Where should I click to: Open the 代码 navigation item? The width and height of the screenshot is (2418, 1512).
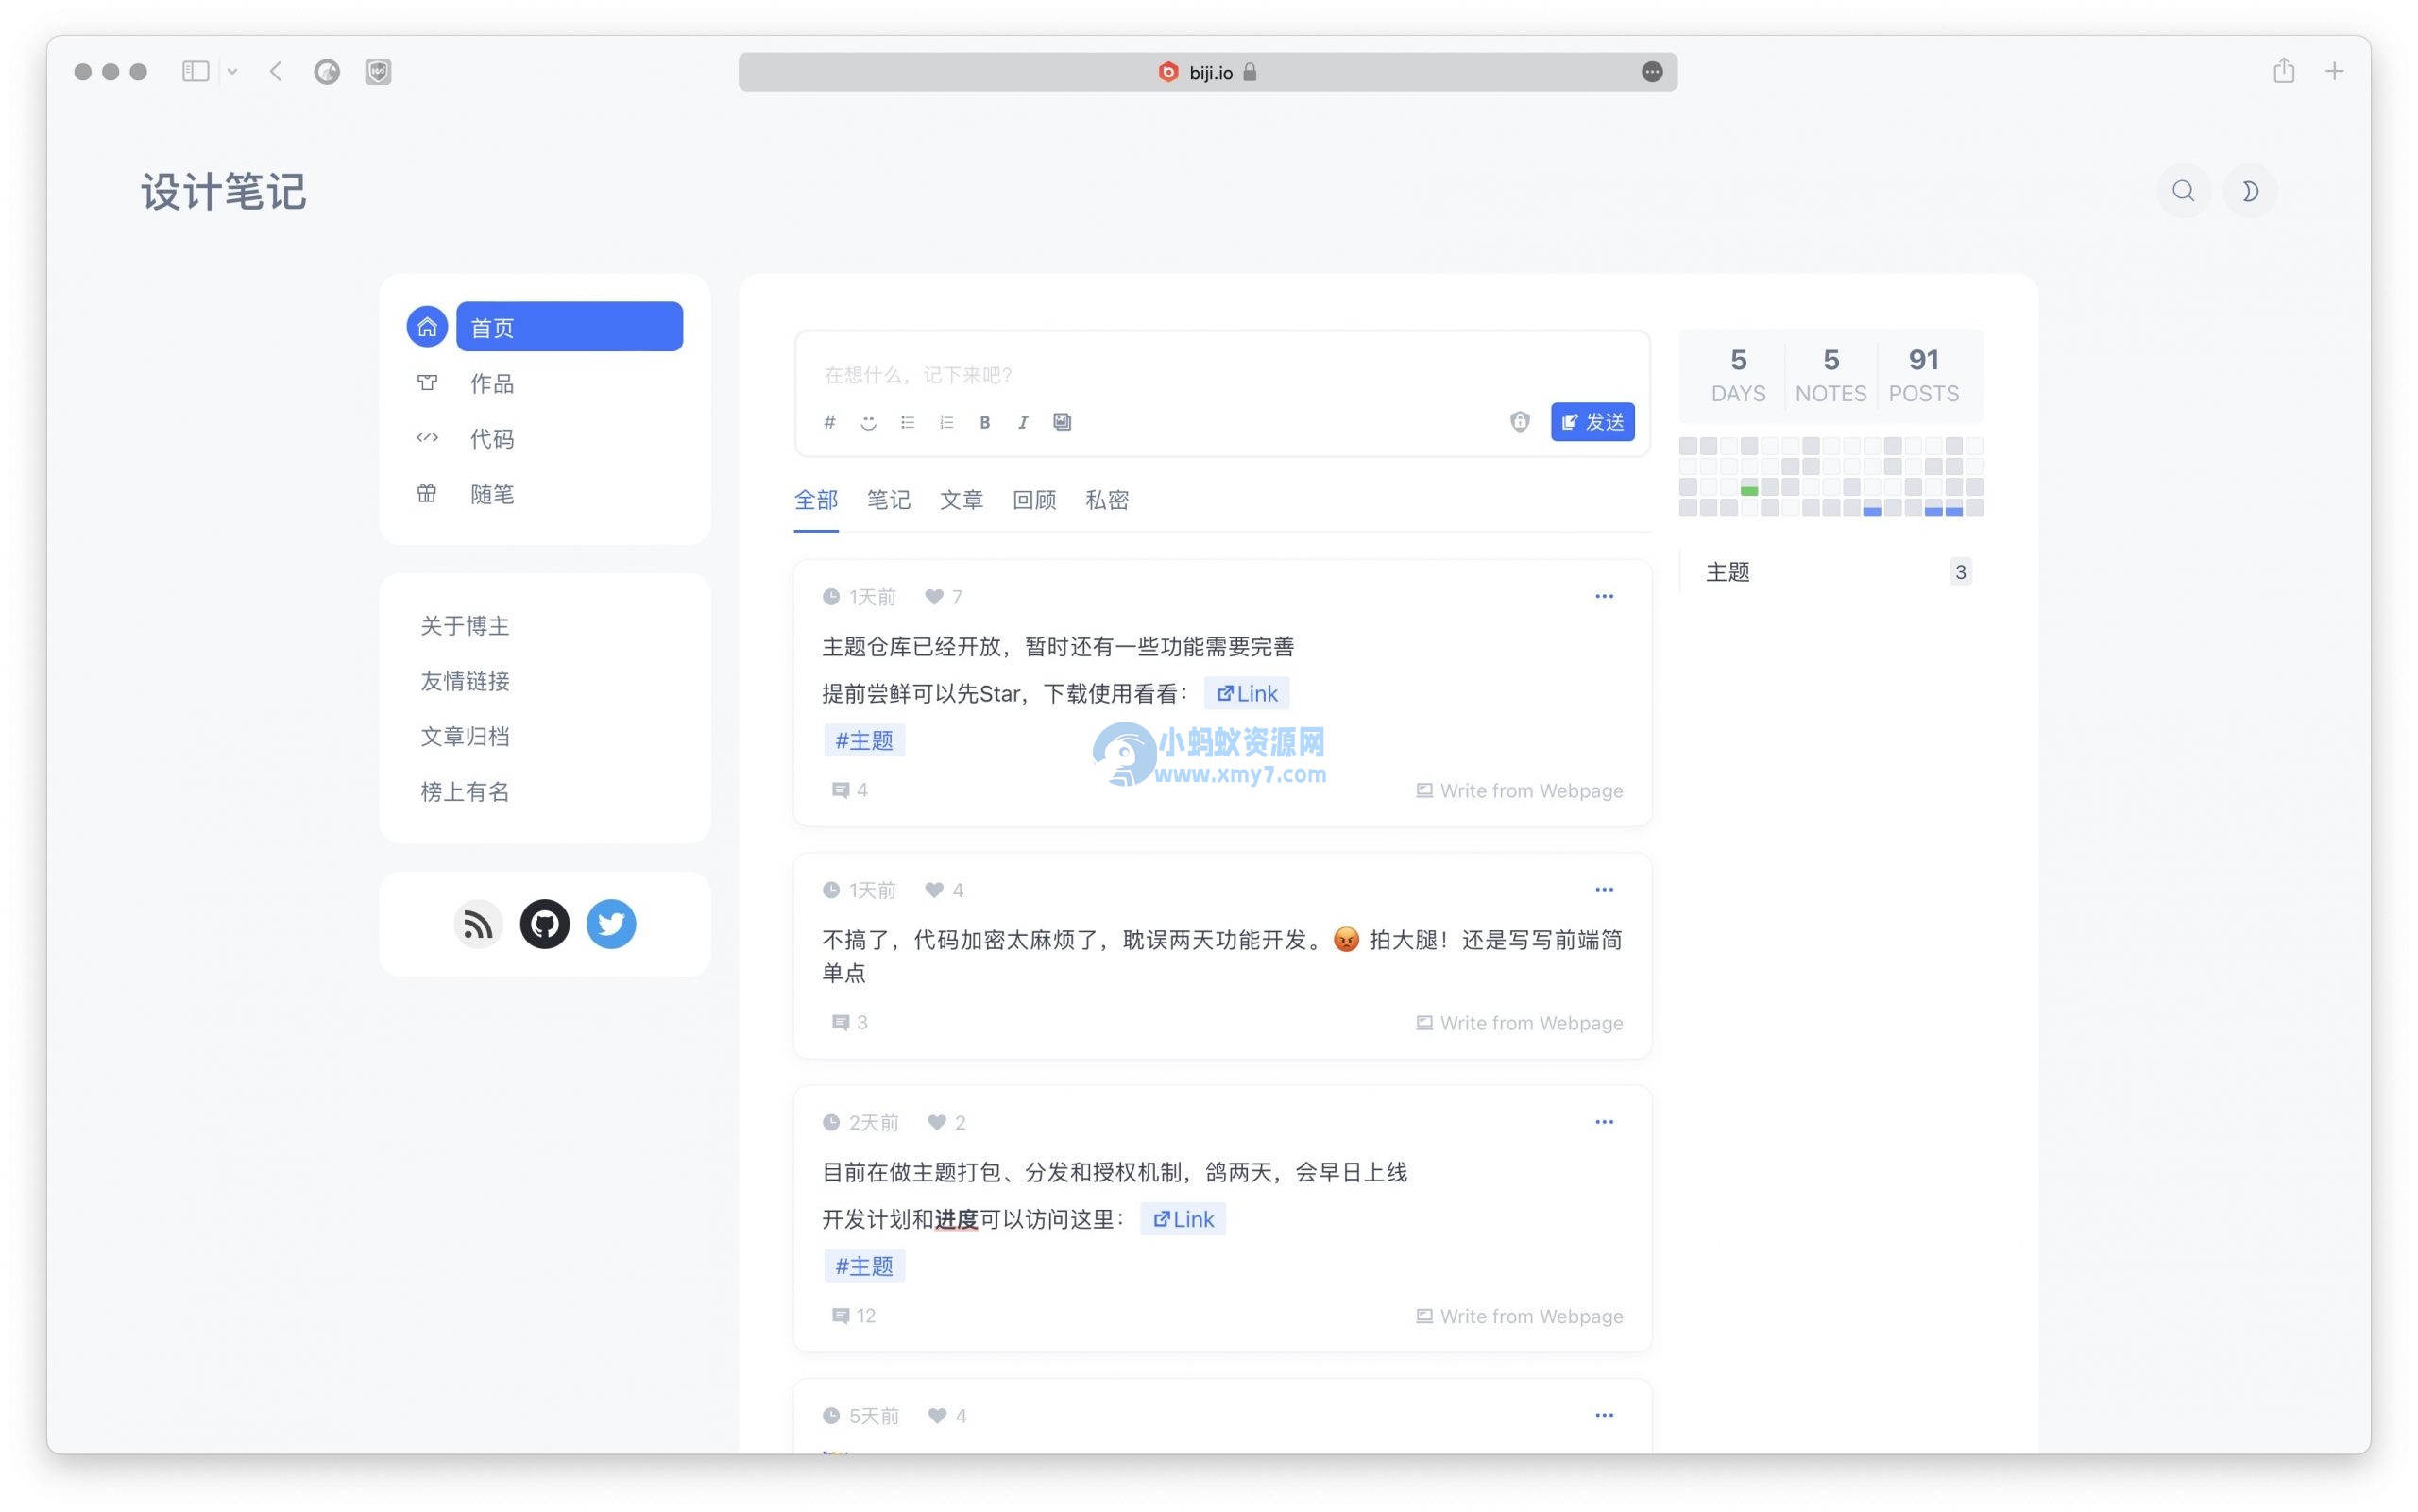pyautogui.click(x=491, y=438)
